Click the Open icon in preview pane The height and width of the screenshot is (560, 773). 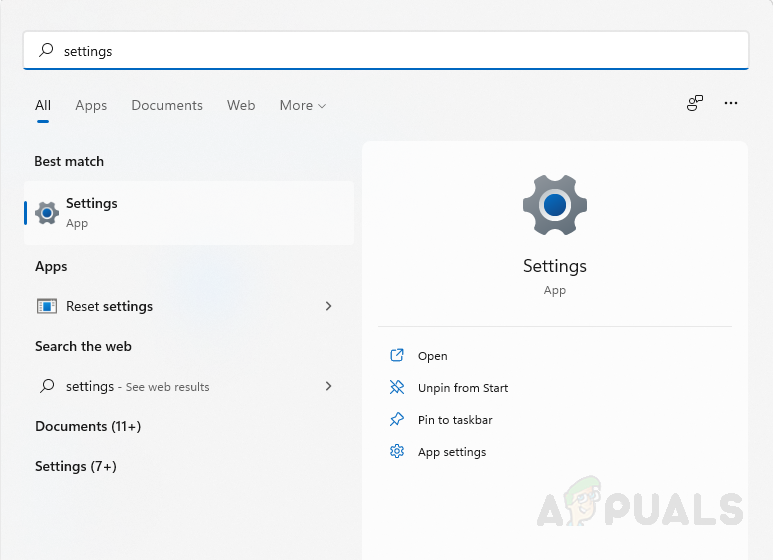[x=397, y=356]
